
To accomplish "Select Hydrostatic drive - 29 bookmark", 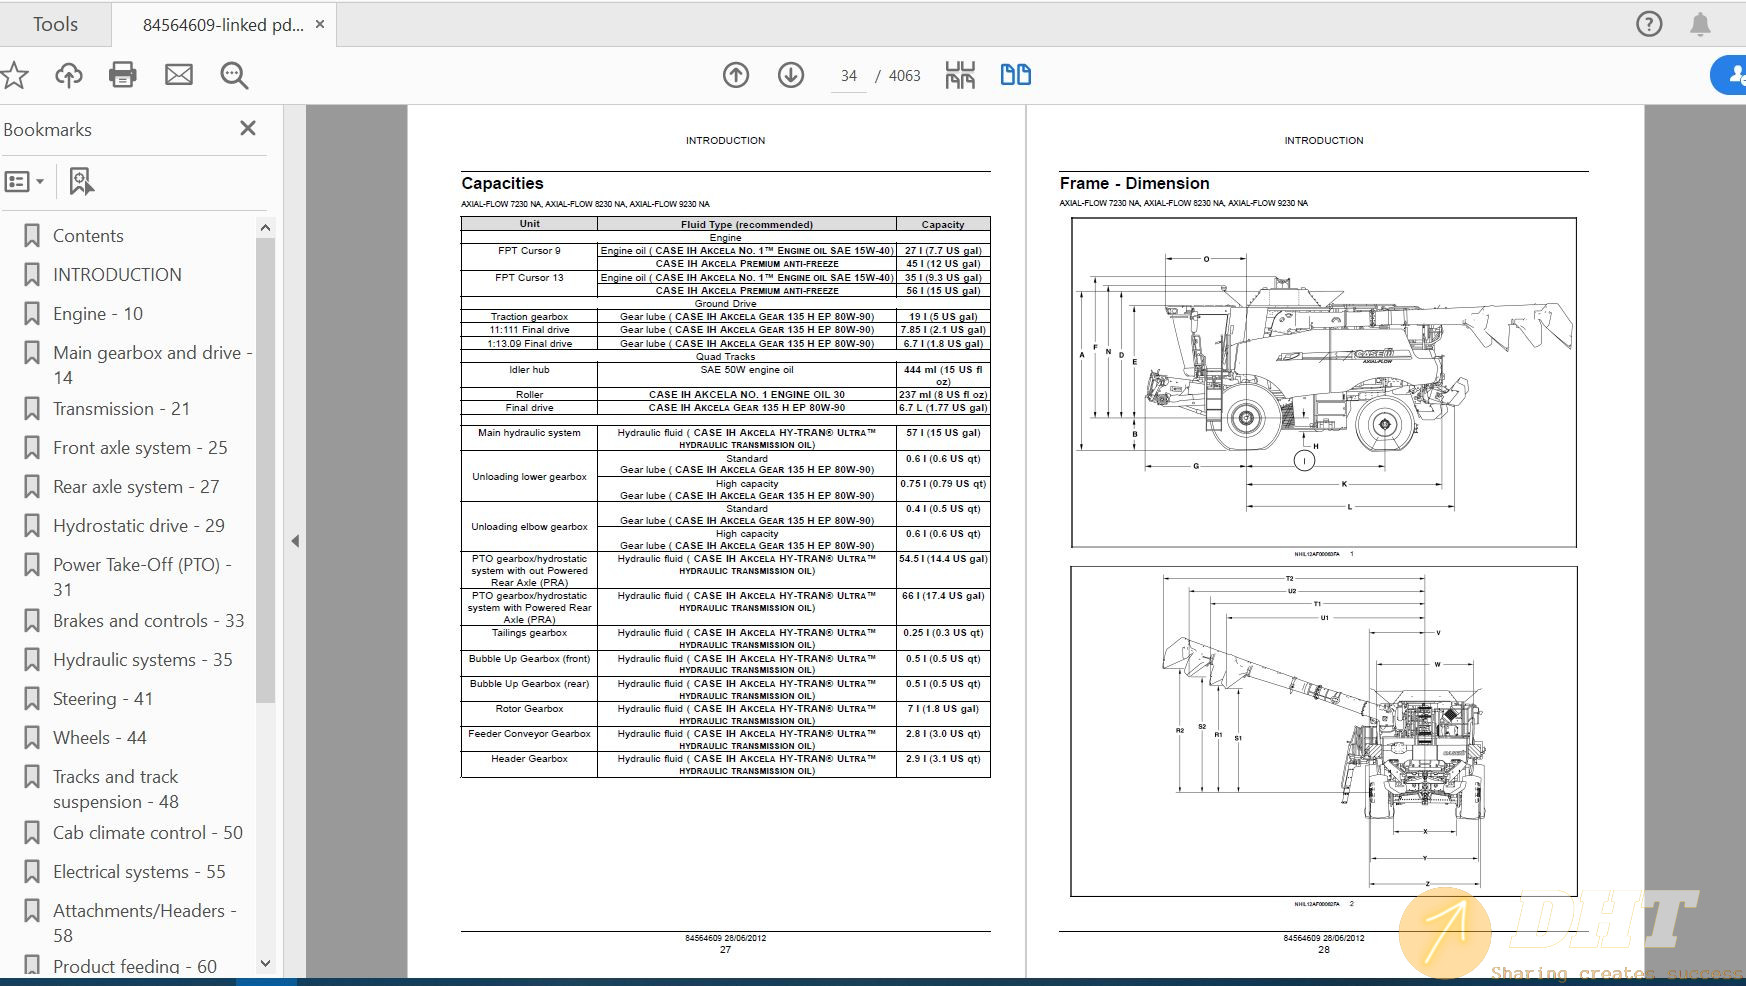I will click(x=139, y=526).
